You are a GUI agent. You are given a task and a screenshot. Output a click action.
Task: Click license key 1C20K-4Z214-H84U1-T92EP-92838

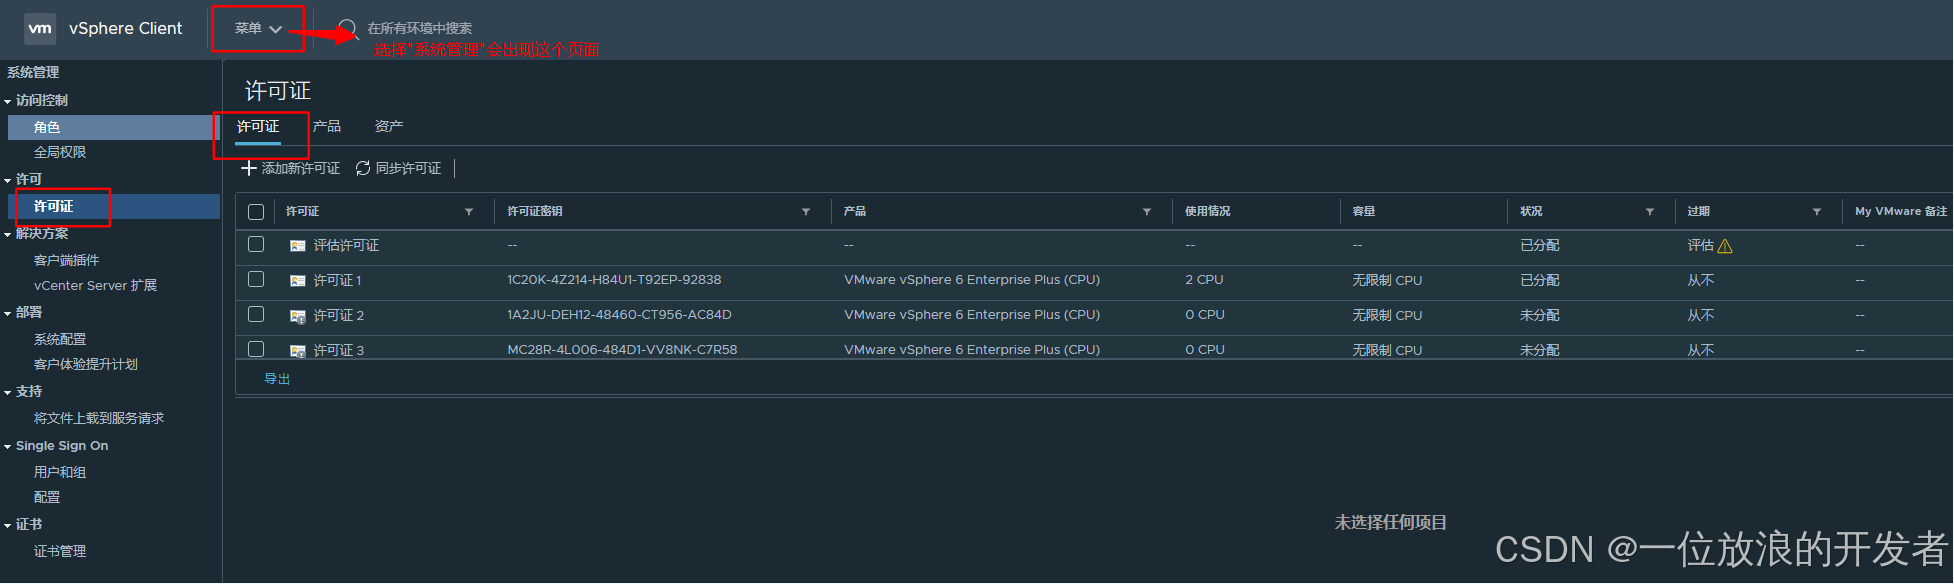click(614, 280)
